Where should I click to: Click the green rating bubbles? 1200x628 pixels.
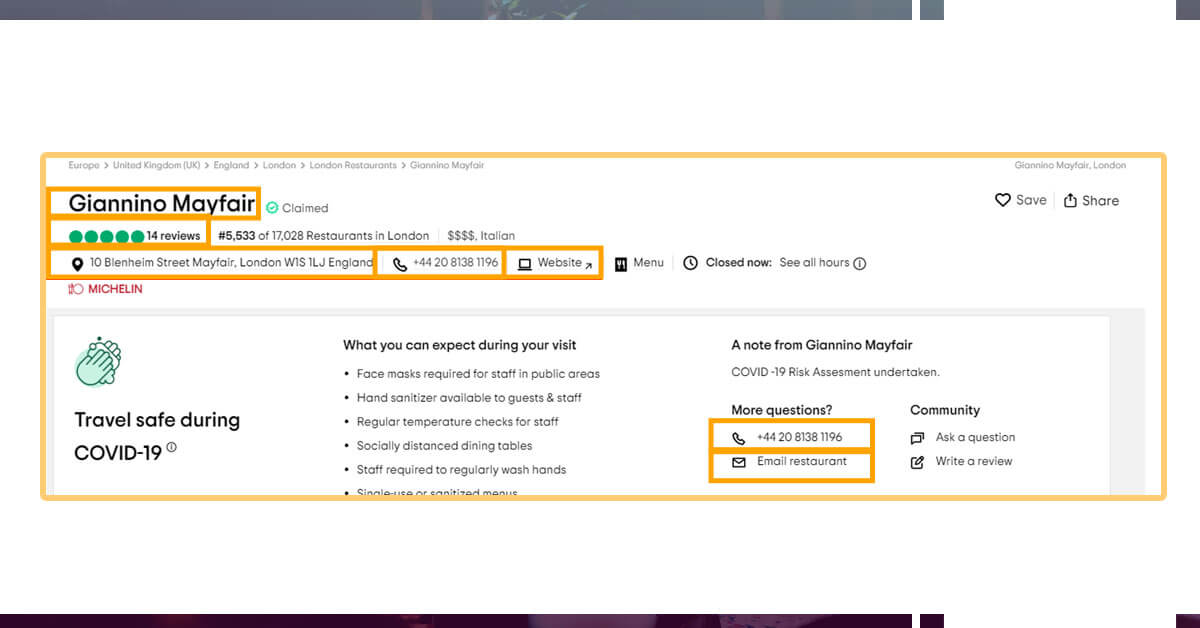point(106,236)
